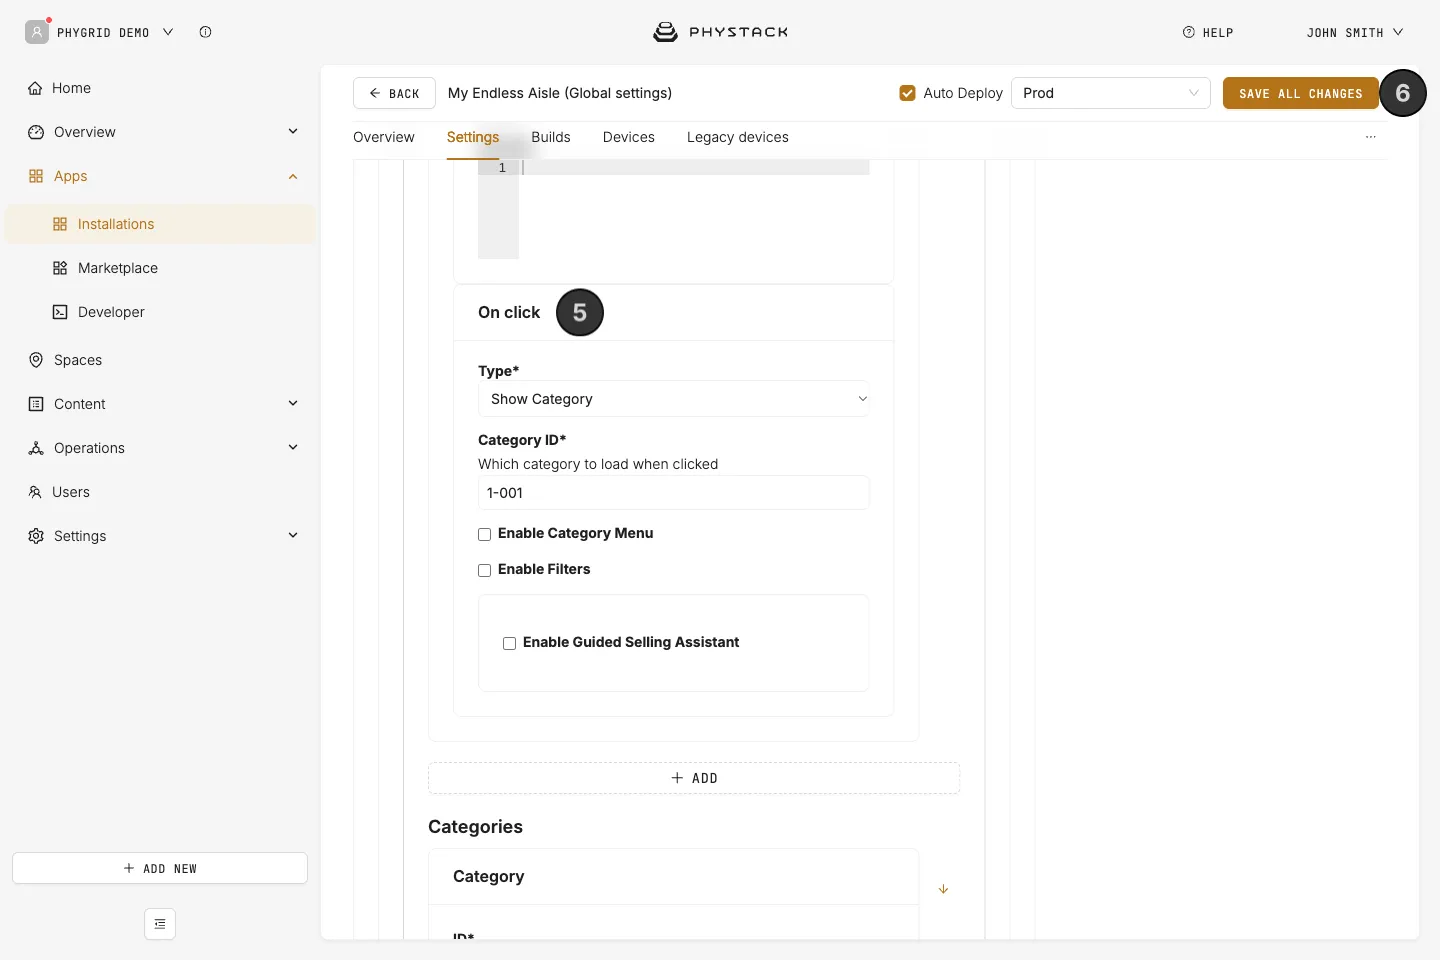The height and width of the screenshot is (960, 1440).
Task: Collapse the sidebar with the bottom toggle icon
Action: (160, 924)
